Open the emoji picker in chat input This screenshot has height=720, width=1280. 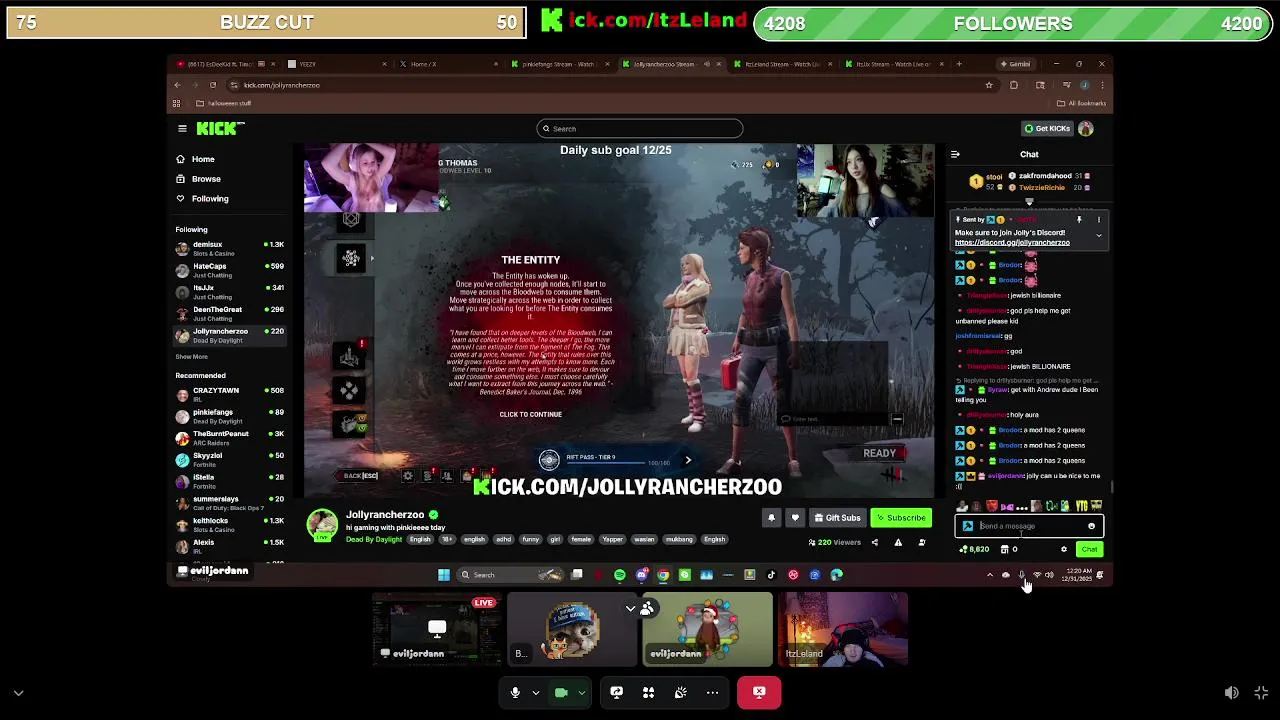coord(1091,526)
